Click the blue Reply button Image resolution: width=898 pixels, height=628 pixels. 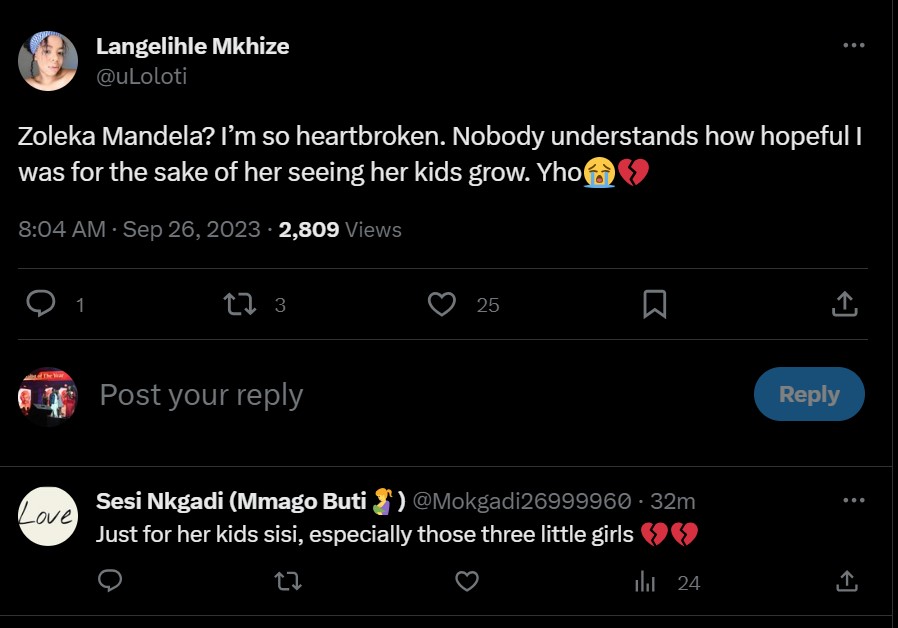coord(808,394)
